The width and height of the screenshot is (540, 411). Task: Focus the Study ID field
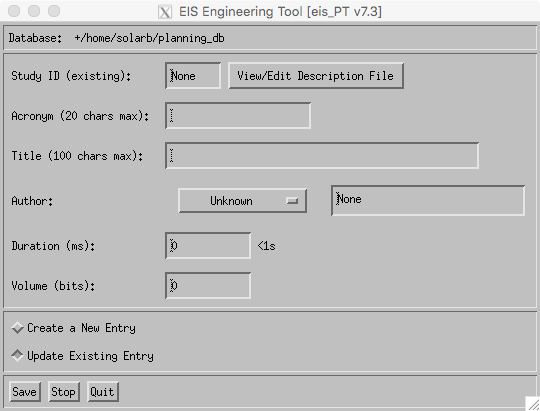193,75
